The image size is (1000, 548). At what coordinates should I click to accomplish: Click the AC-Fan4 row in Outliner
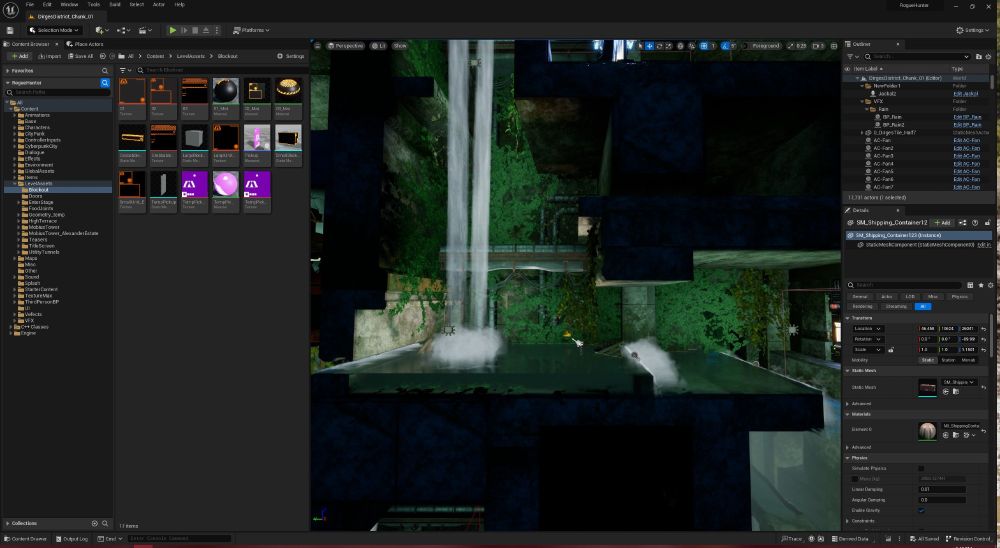pos(918,164)
